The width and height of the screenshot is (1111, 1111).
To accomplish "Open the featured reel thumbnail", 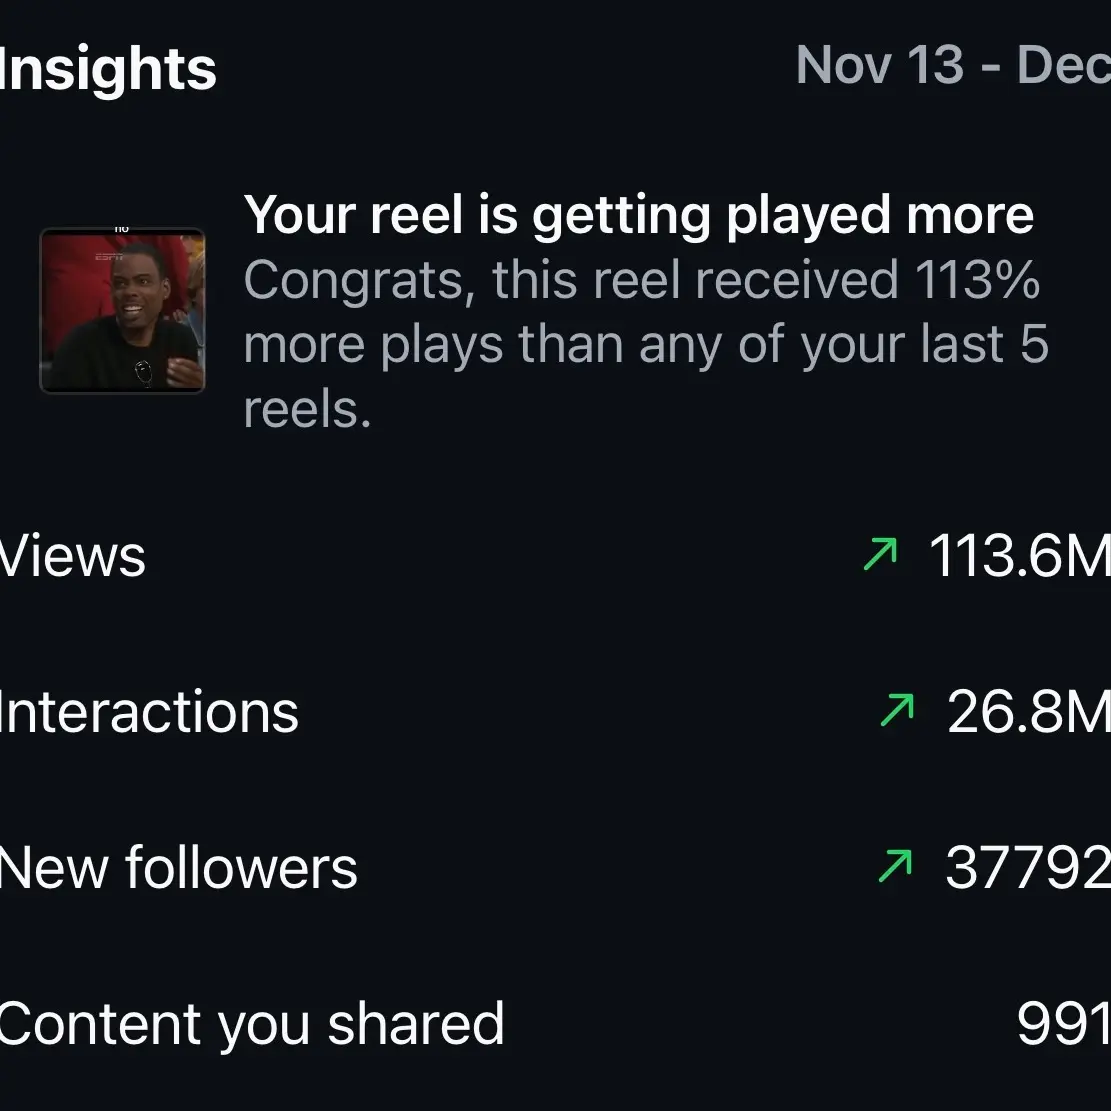I will 122,311.
